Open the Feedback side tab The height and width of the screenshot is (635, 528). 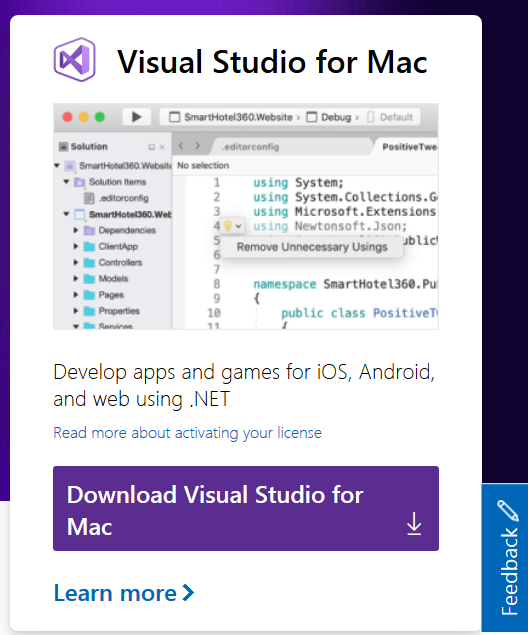[x=505, y=558]
